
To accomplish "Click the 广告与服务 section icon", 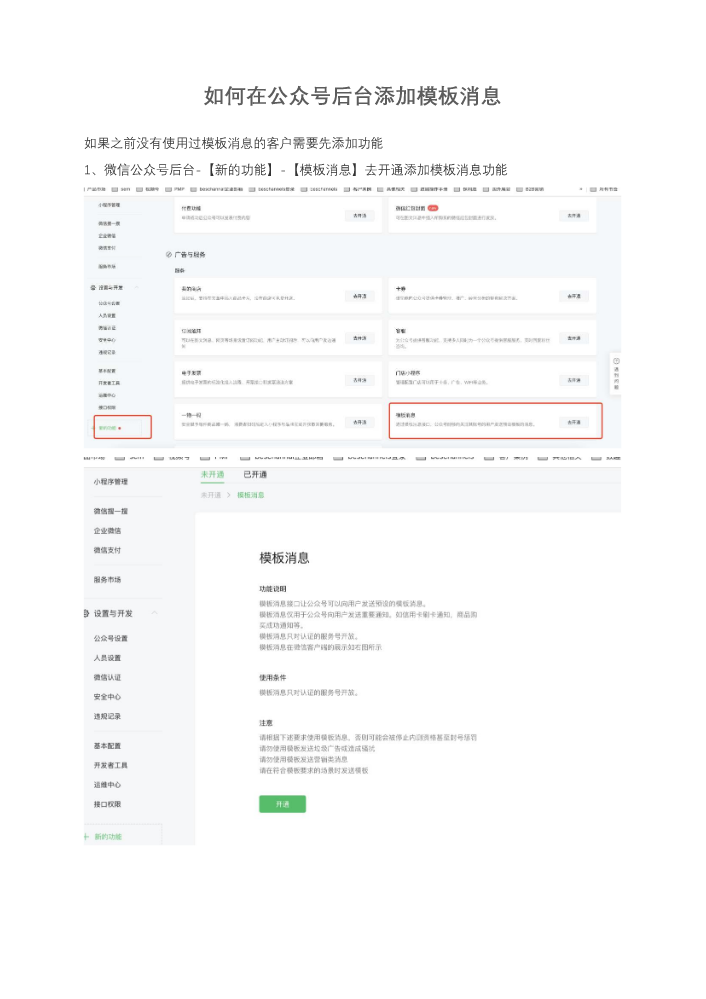I will 168,255.
